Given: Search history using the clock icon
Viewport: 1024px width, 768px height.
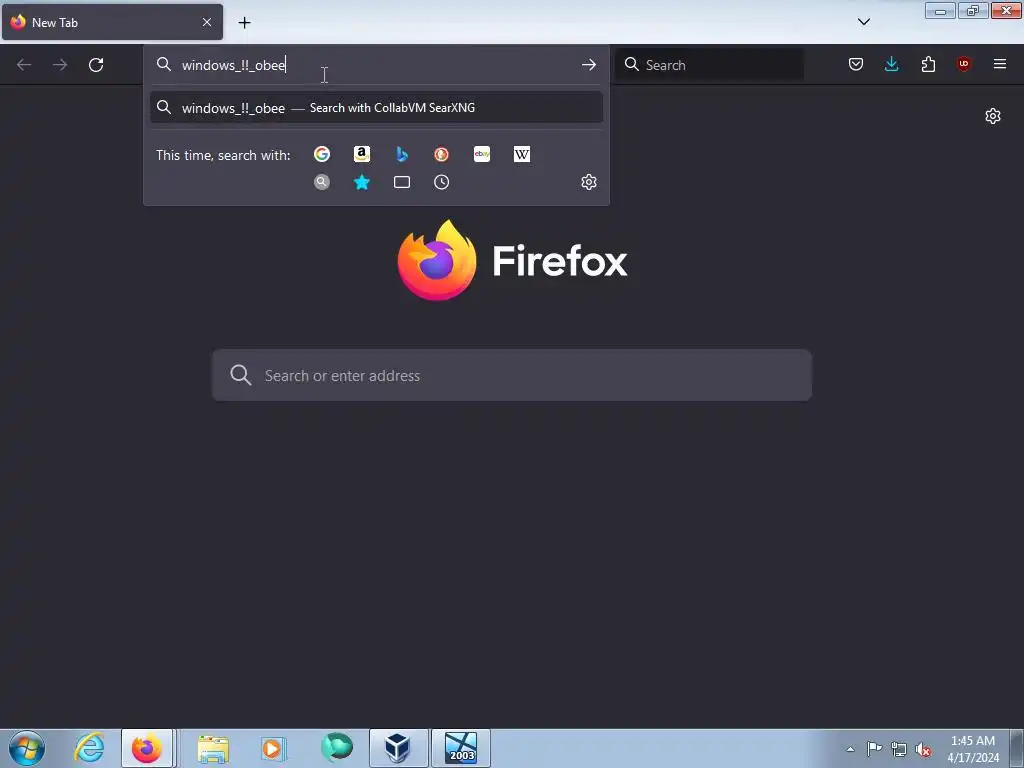Looking at the screenshot, I should click(441, 182).
